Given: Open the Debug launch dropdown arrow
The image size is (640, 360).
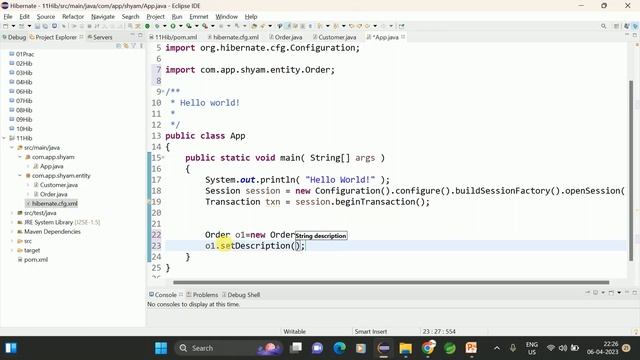Looking at the screenshot, I should (x=164, y=26).
